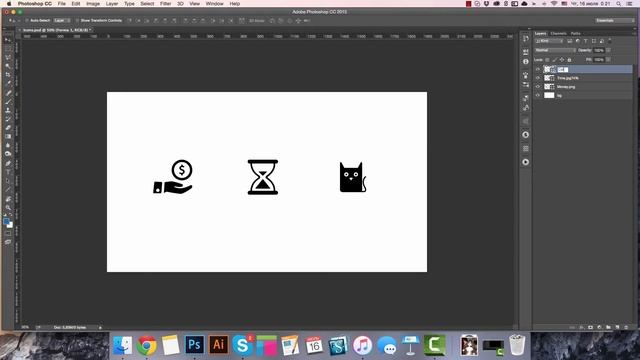Switch to the Paths tab

(576, 33)
